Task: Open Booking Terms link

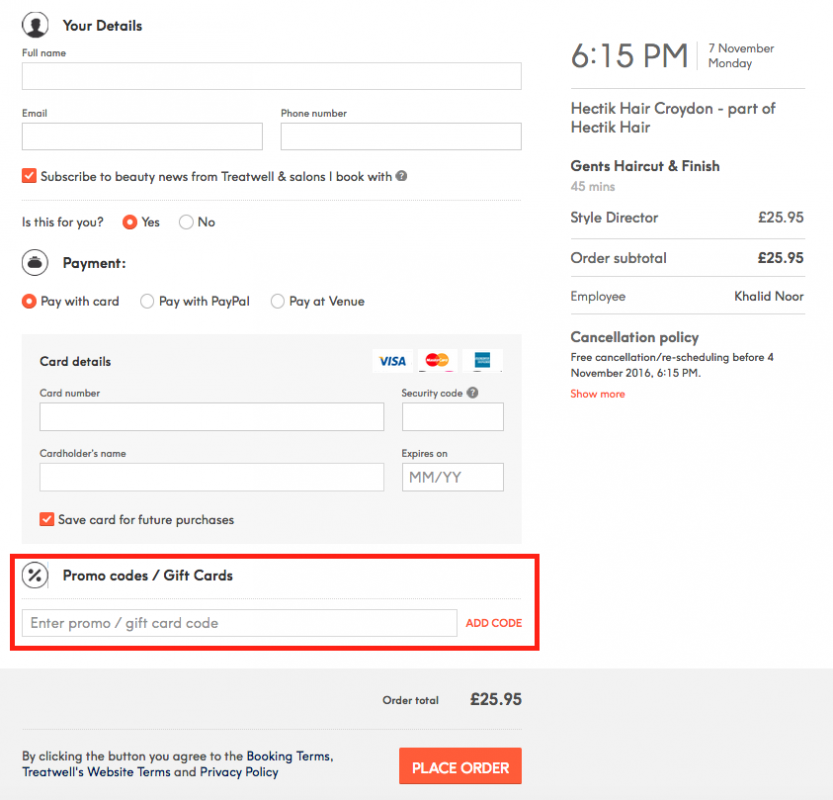Action: coord(289,755)
